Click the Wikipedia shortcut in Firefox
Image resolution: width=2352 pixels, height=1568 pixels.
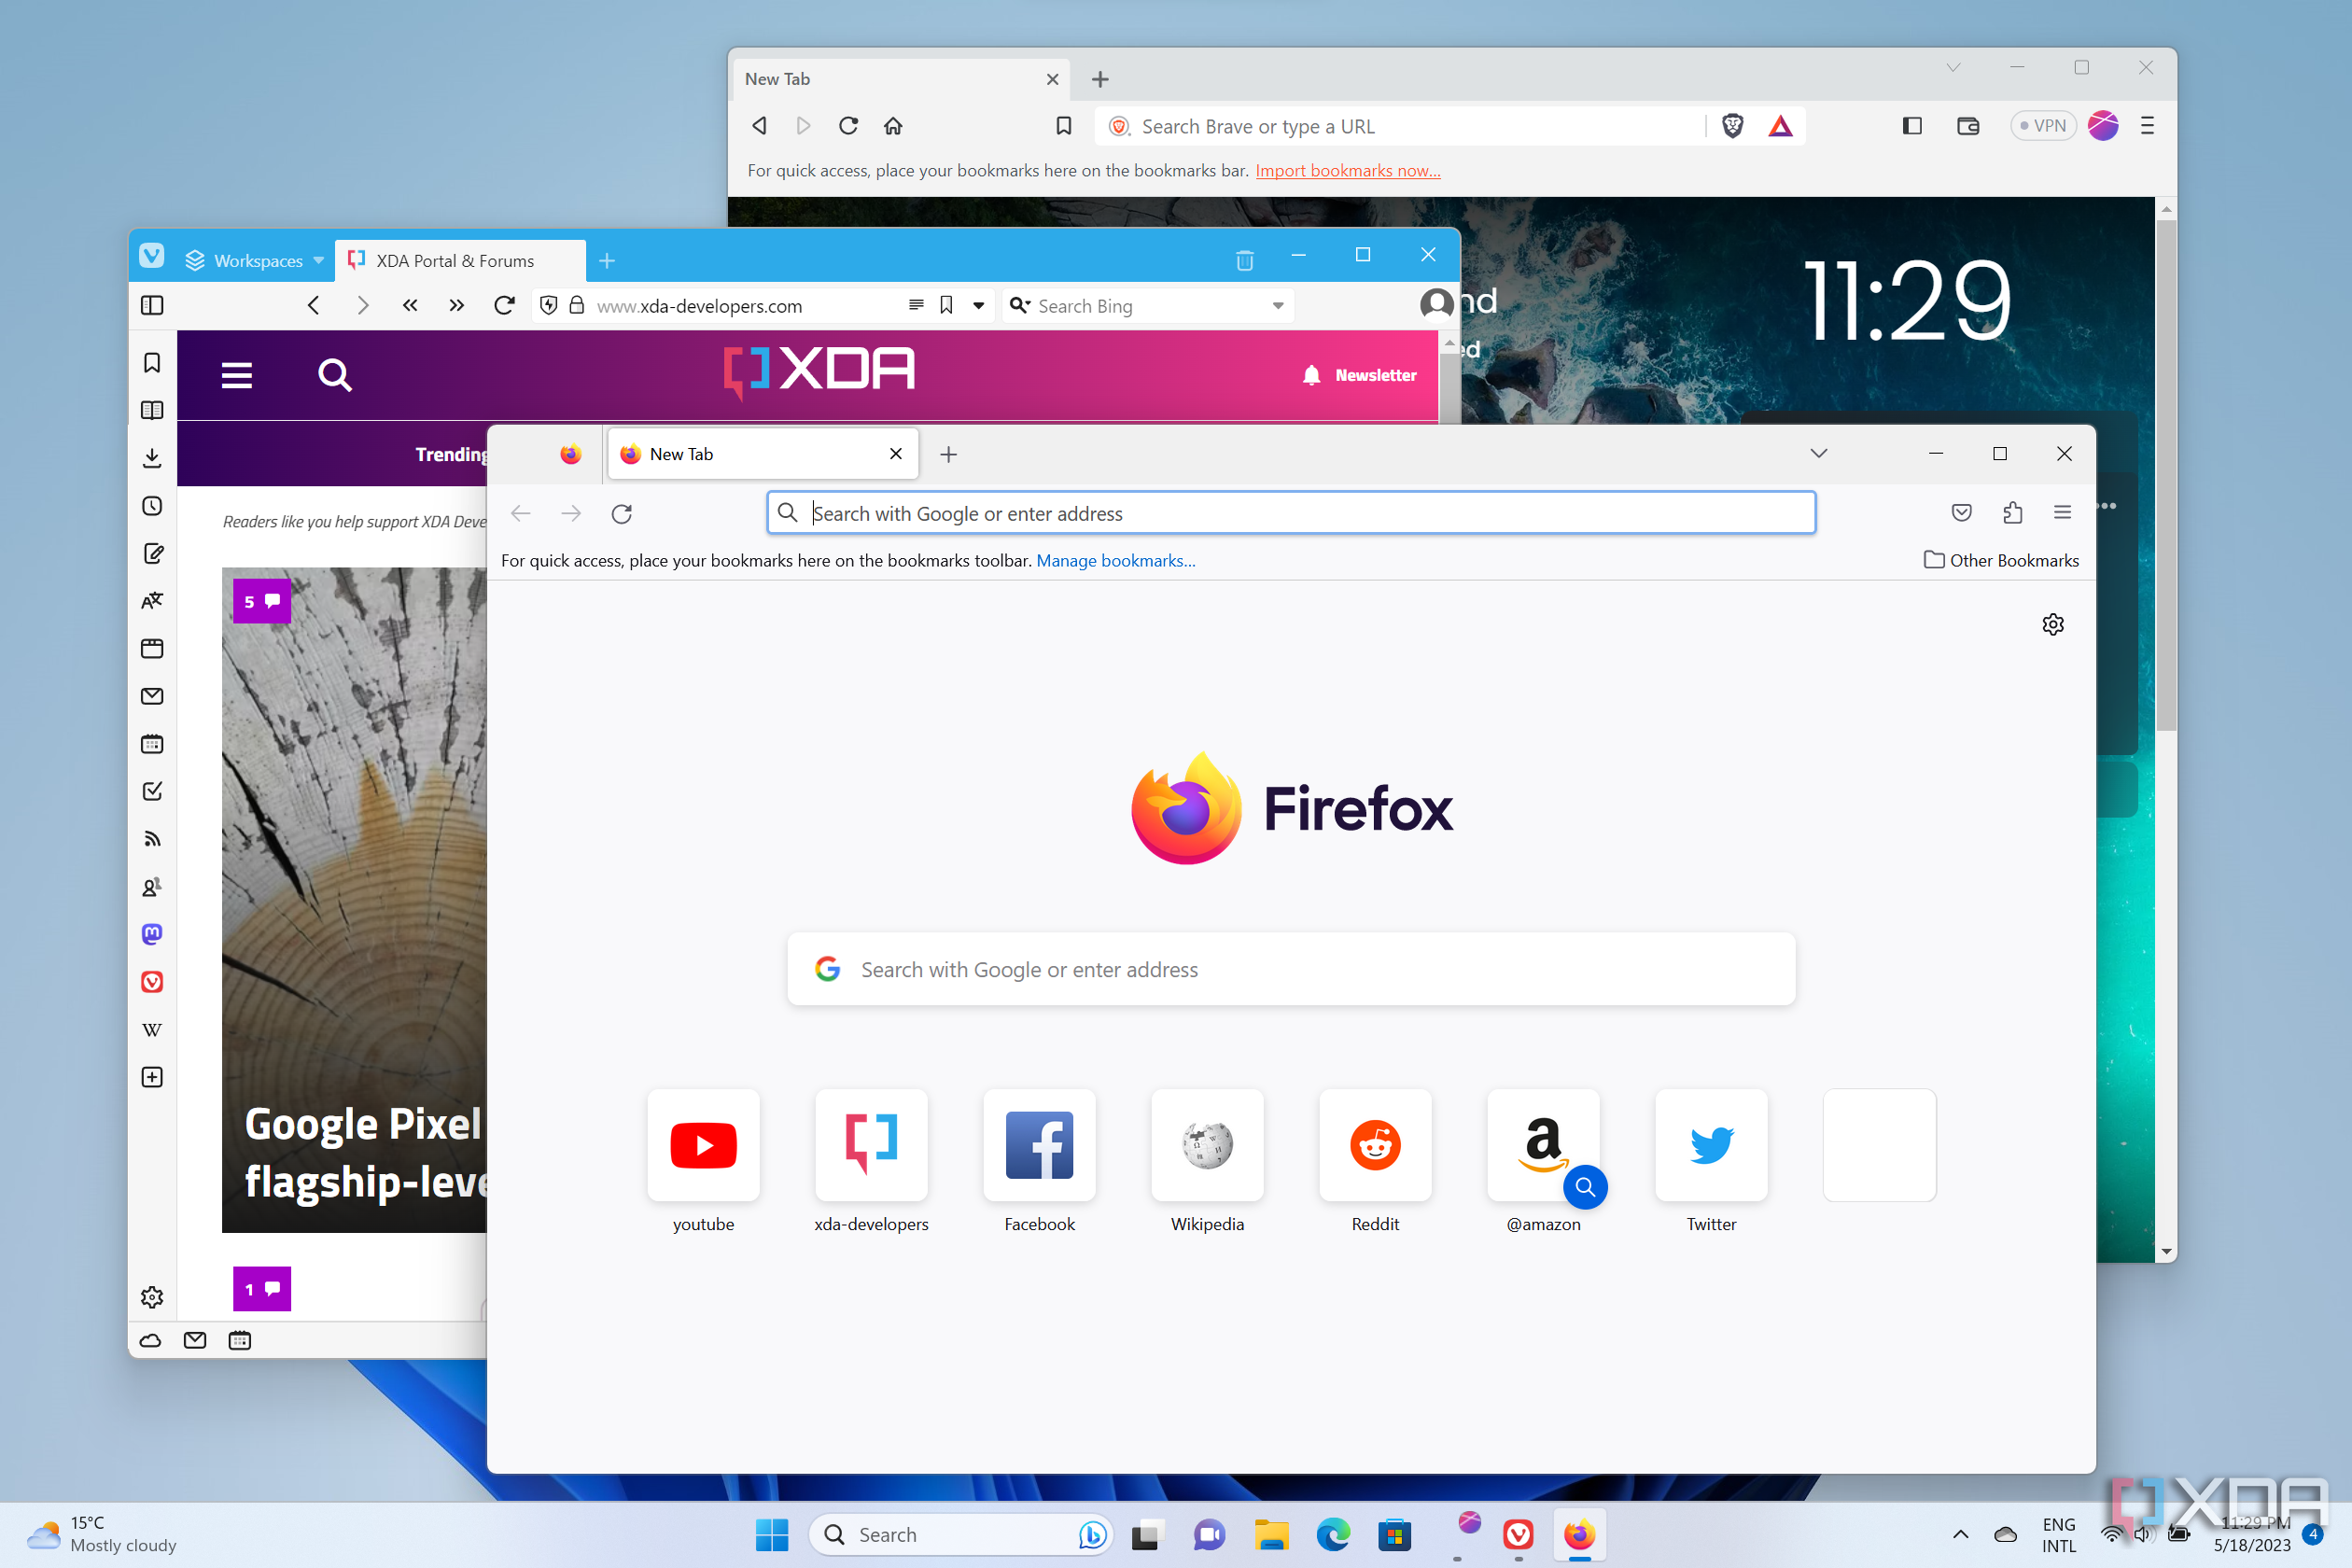tap(1208, 1146)
